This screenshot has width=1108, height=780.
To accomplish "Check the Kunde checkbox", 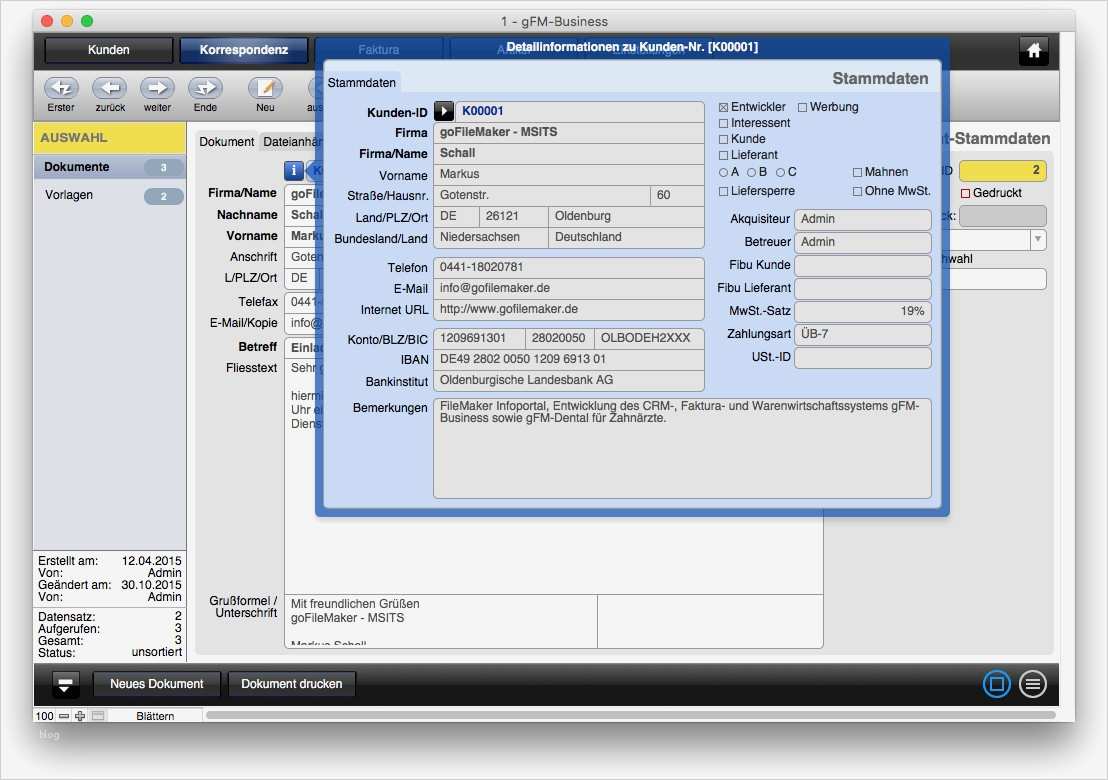I will 724,140.
